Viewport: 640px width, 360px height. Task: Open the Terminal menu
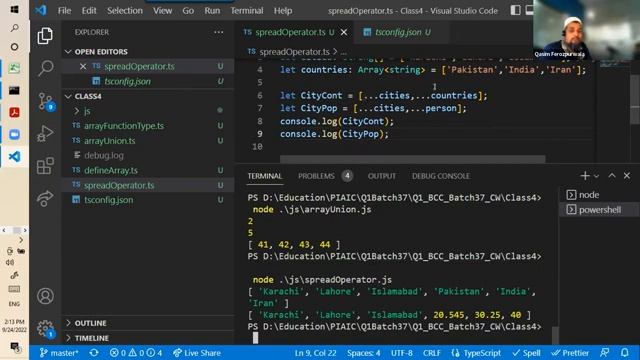[x=247, y=11]
